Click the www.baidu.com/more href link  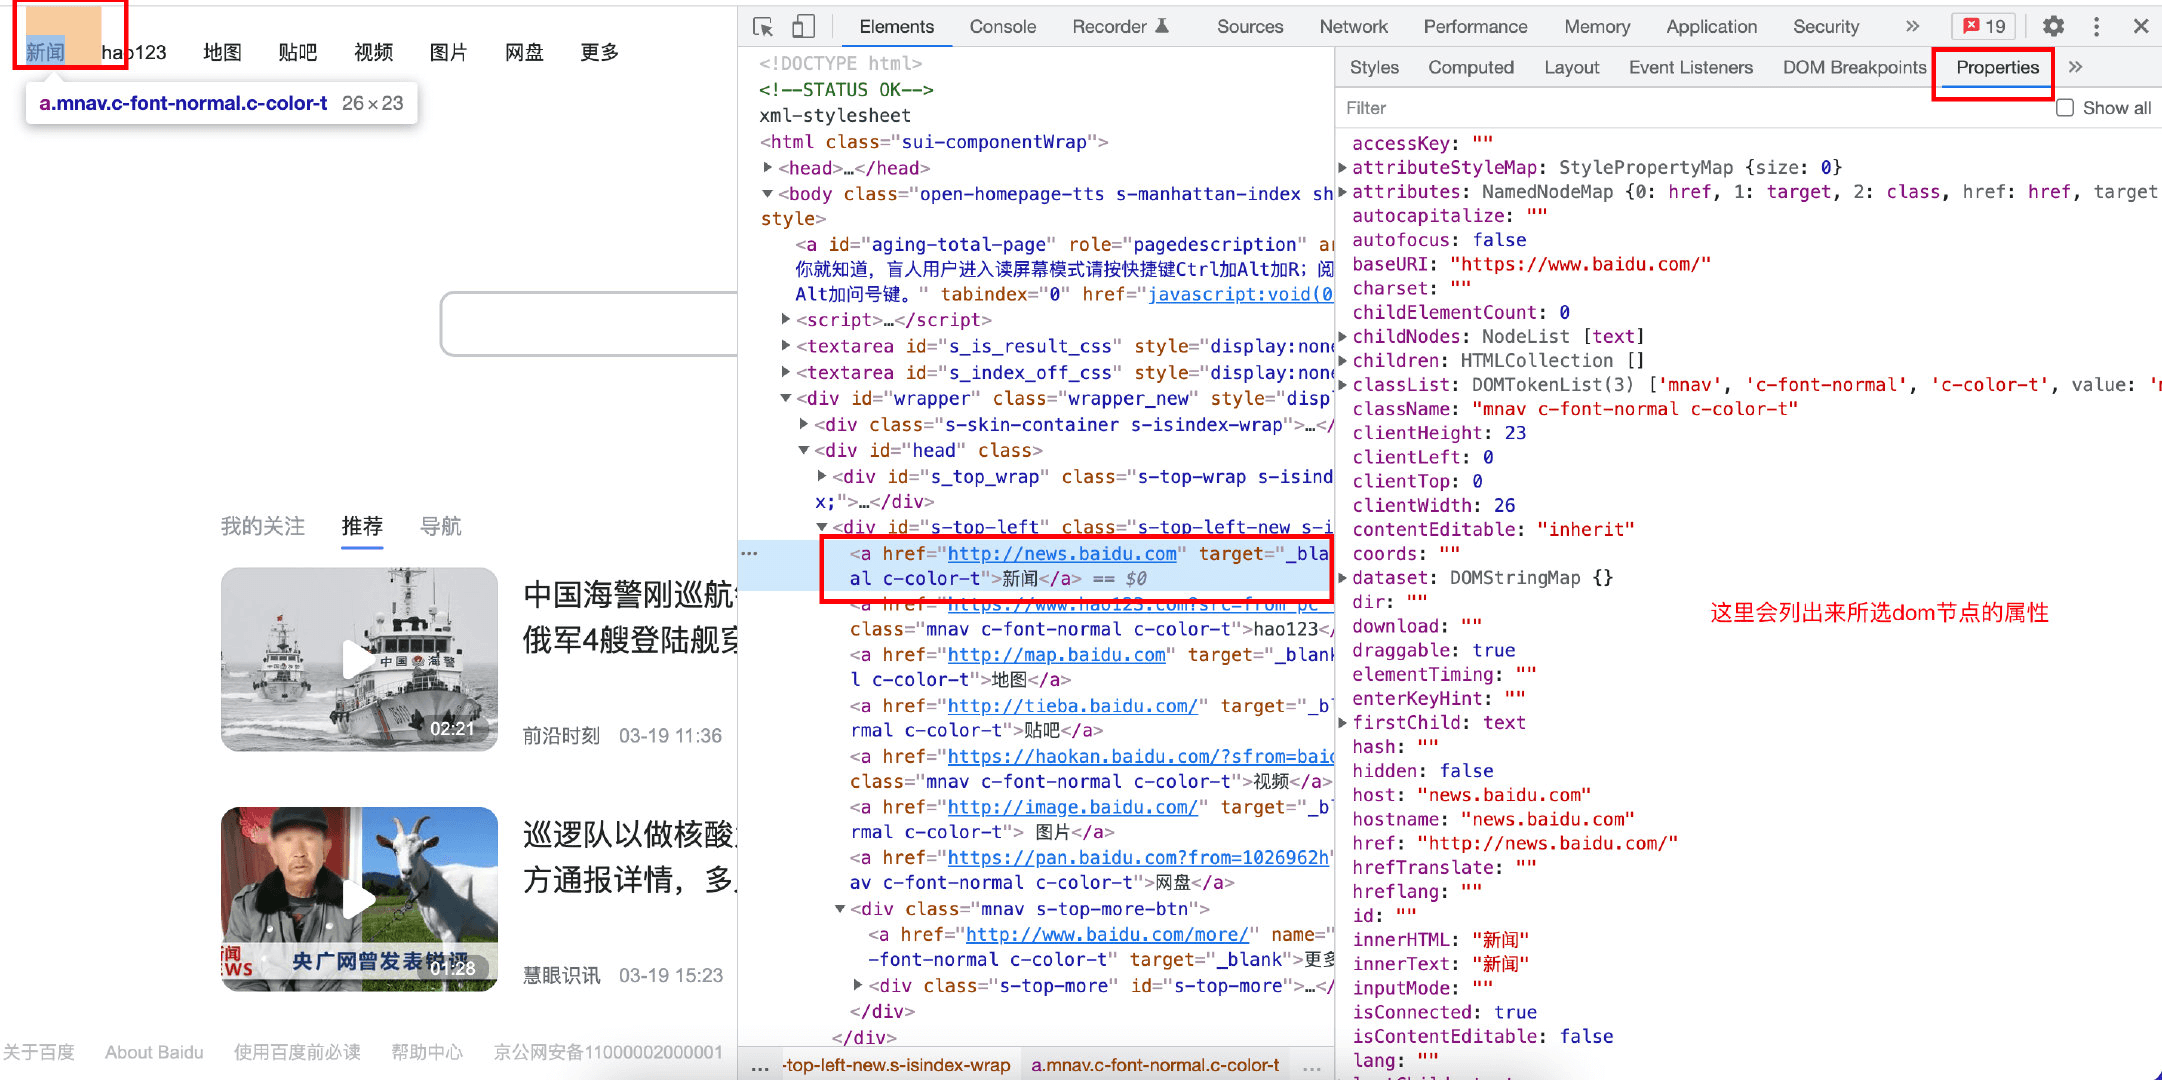click(x=1107, y=934)
